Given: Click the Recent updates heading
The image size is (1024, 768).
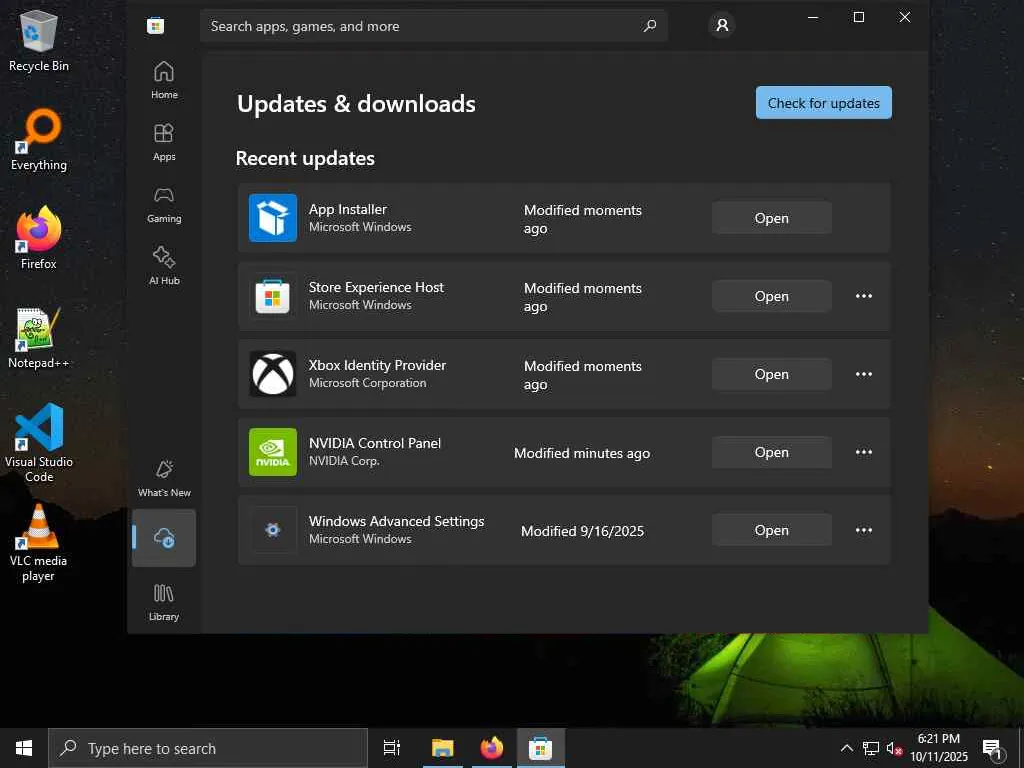Looking at the screenshot, I should click(305, 158).
